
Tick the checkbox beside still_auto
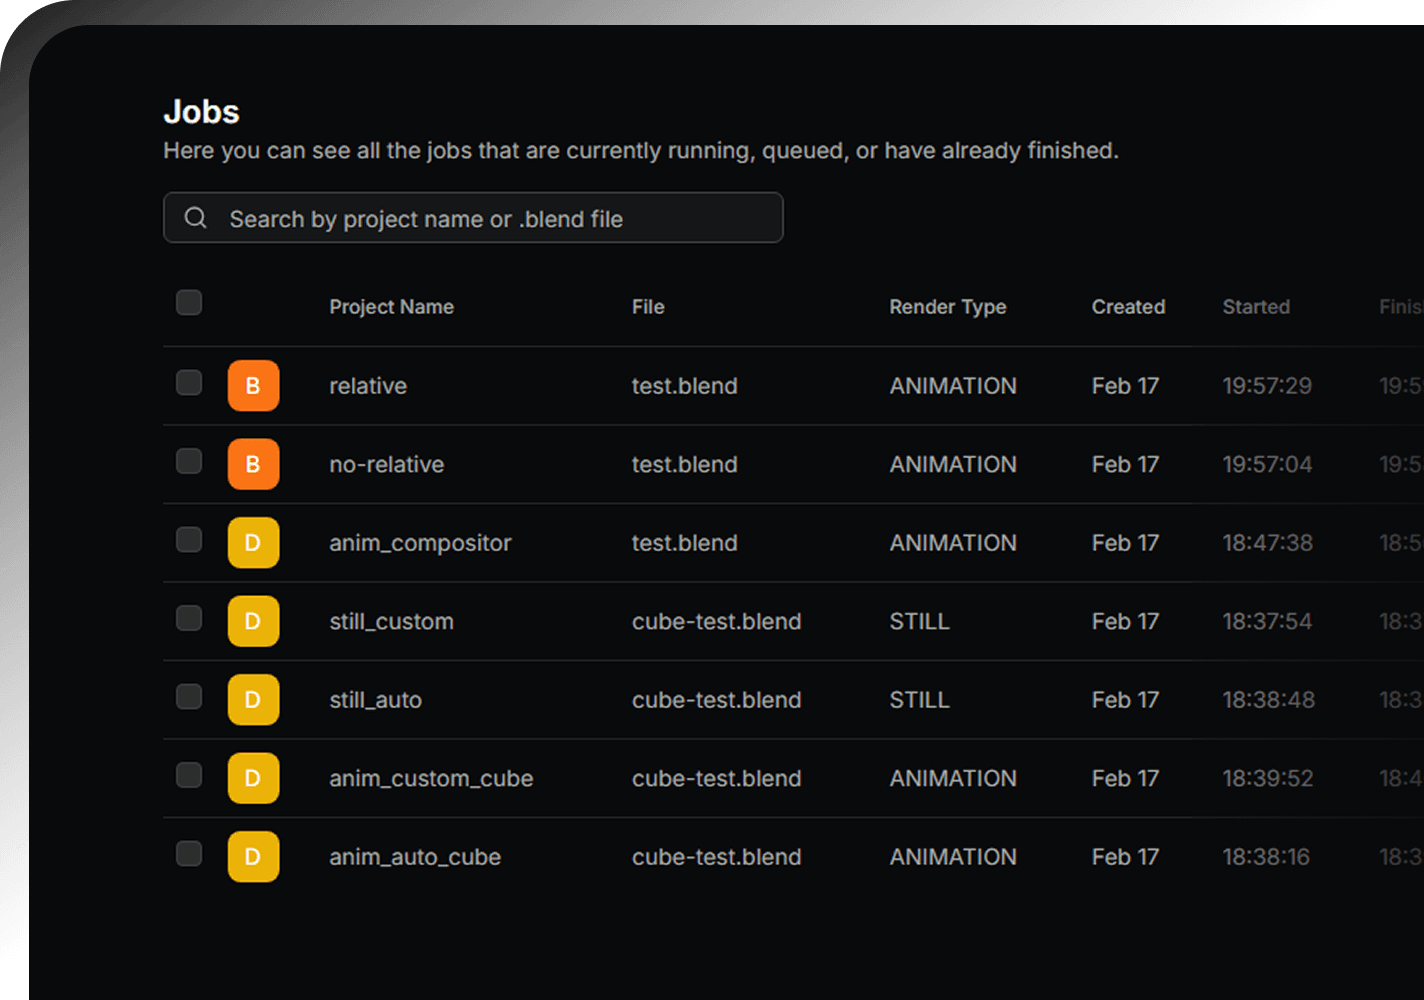(x=189, y=697)
